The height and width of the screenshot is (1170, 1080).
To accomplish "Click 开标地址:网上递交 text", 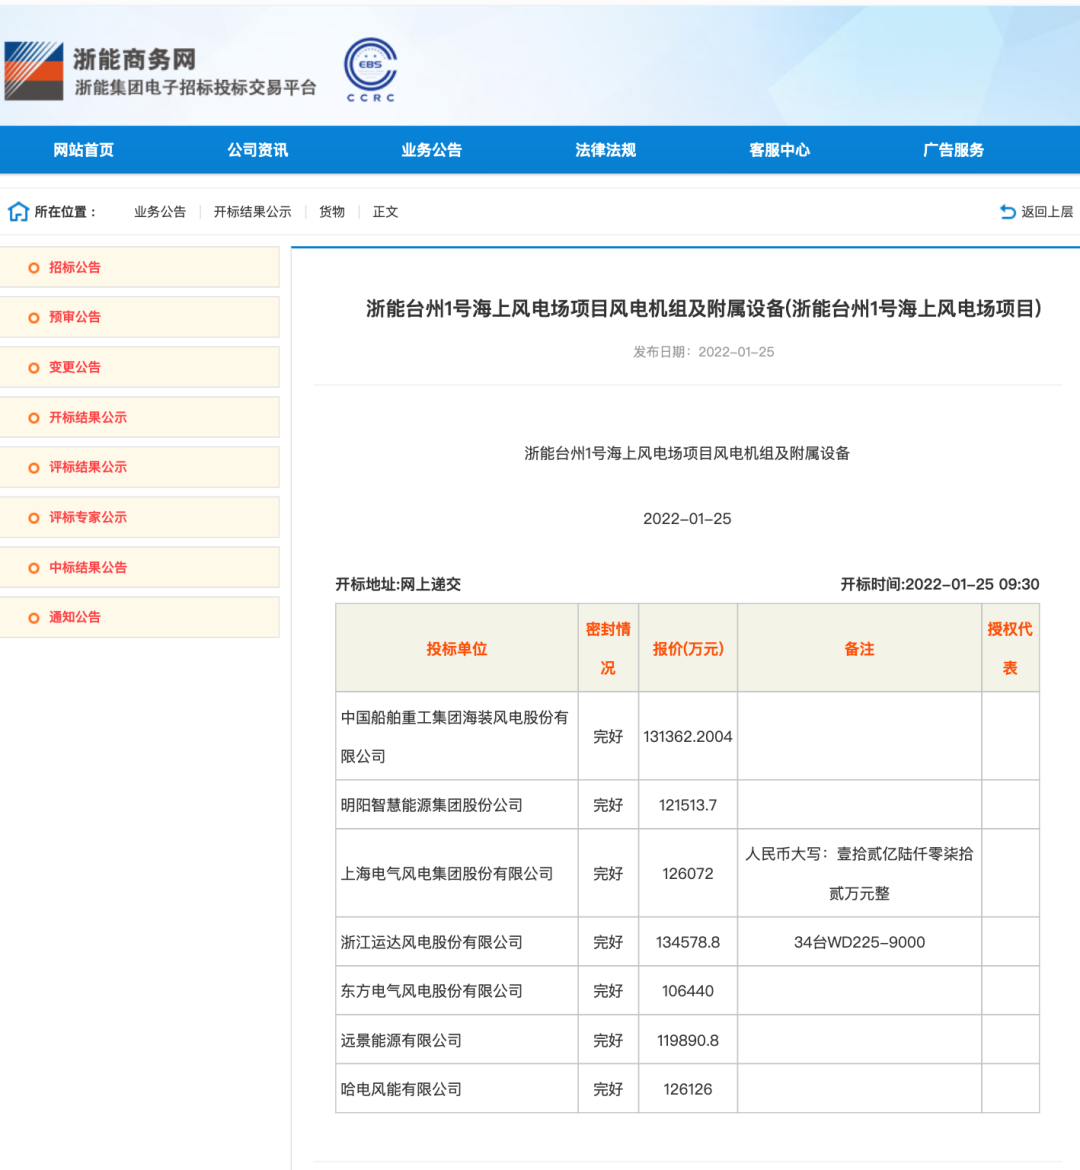I will click(398, 584).
